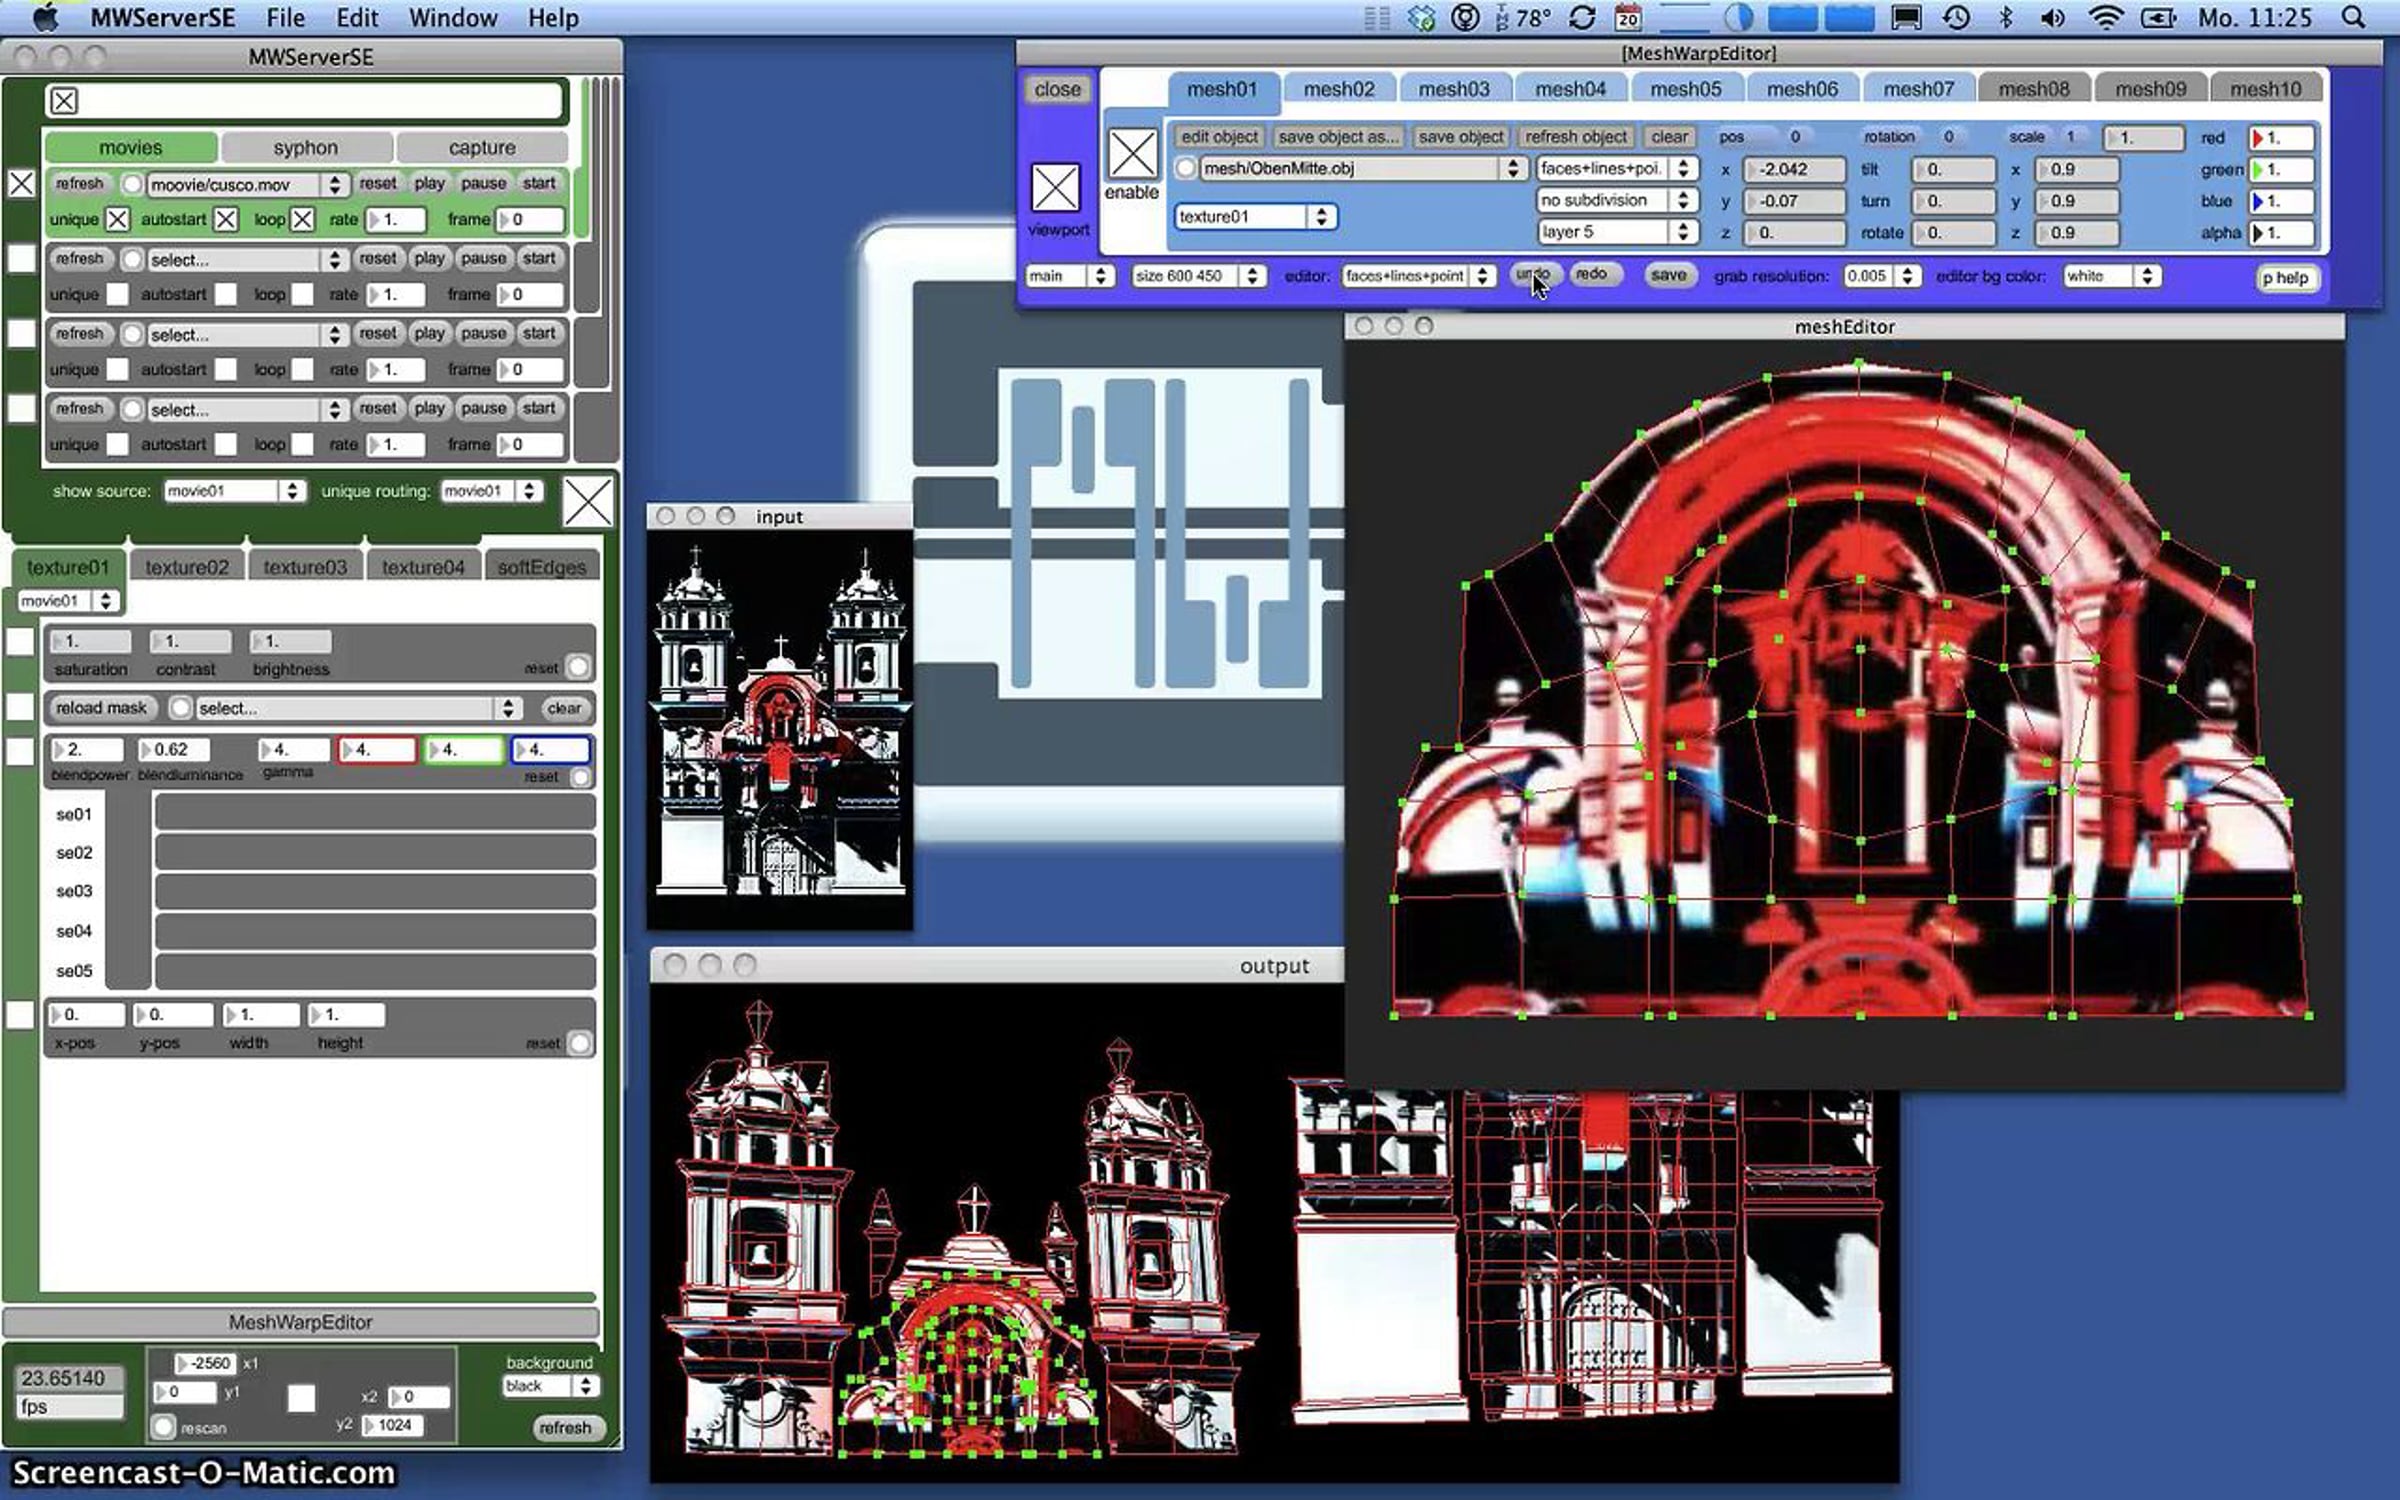Uncheck the loop checkbox for cusco.mov
This screenshot has width=2400, height=1500.
click(303, 219)
